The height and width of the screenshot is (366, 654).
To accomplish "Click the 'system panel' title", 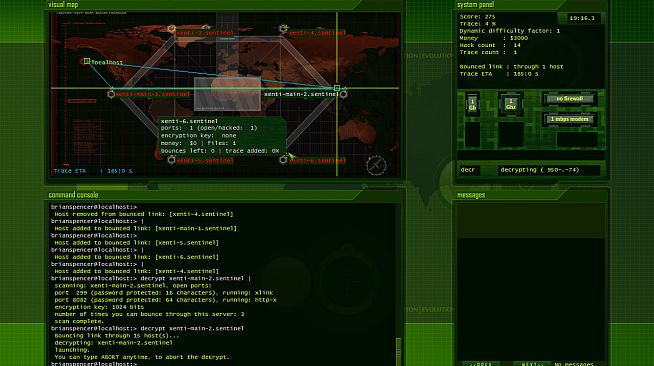I will (x=475, y=5).
